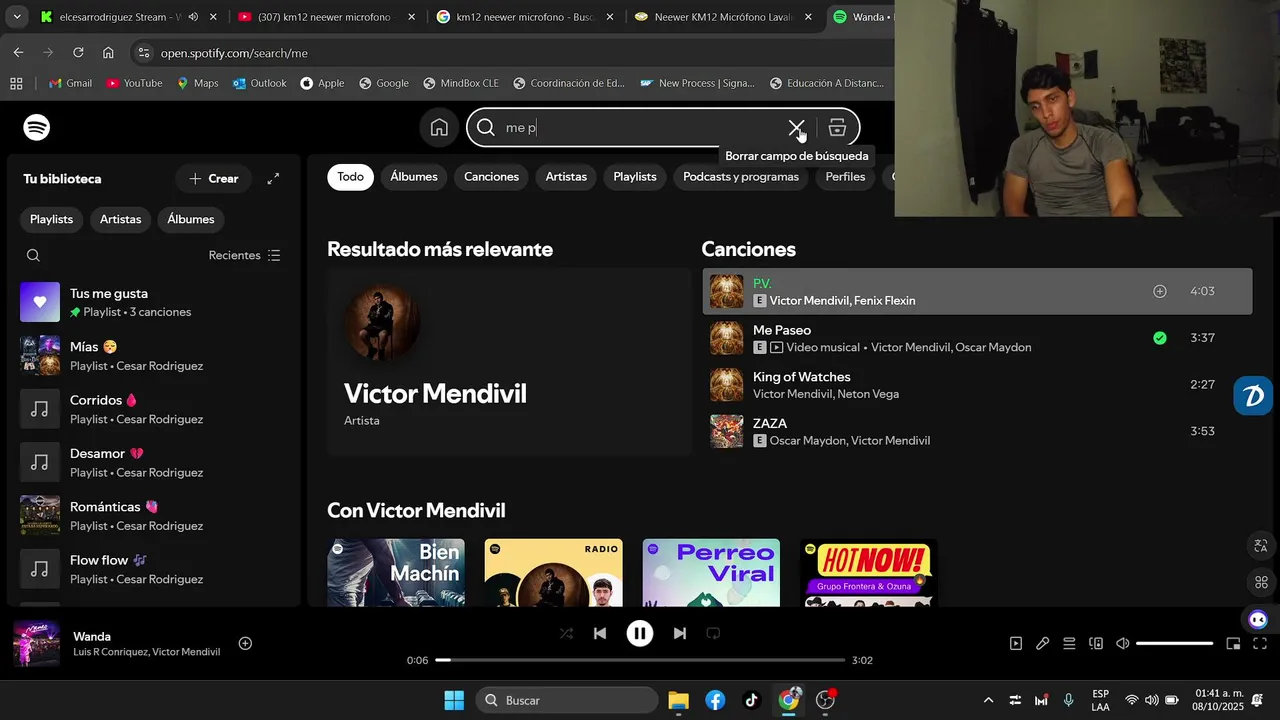Screen dimensions: 1280x720
Task: Toggle shuffle in the player
Action: pos(566,633)
